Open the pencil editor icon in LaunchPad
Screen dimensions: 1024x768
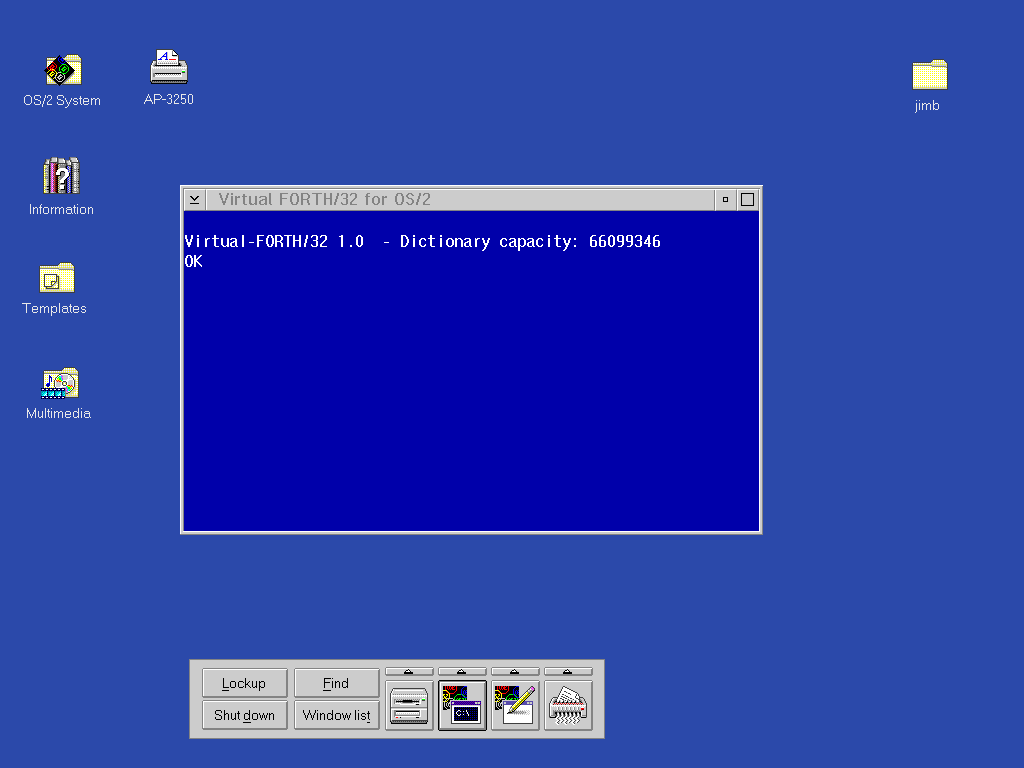click(515, 706)
